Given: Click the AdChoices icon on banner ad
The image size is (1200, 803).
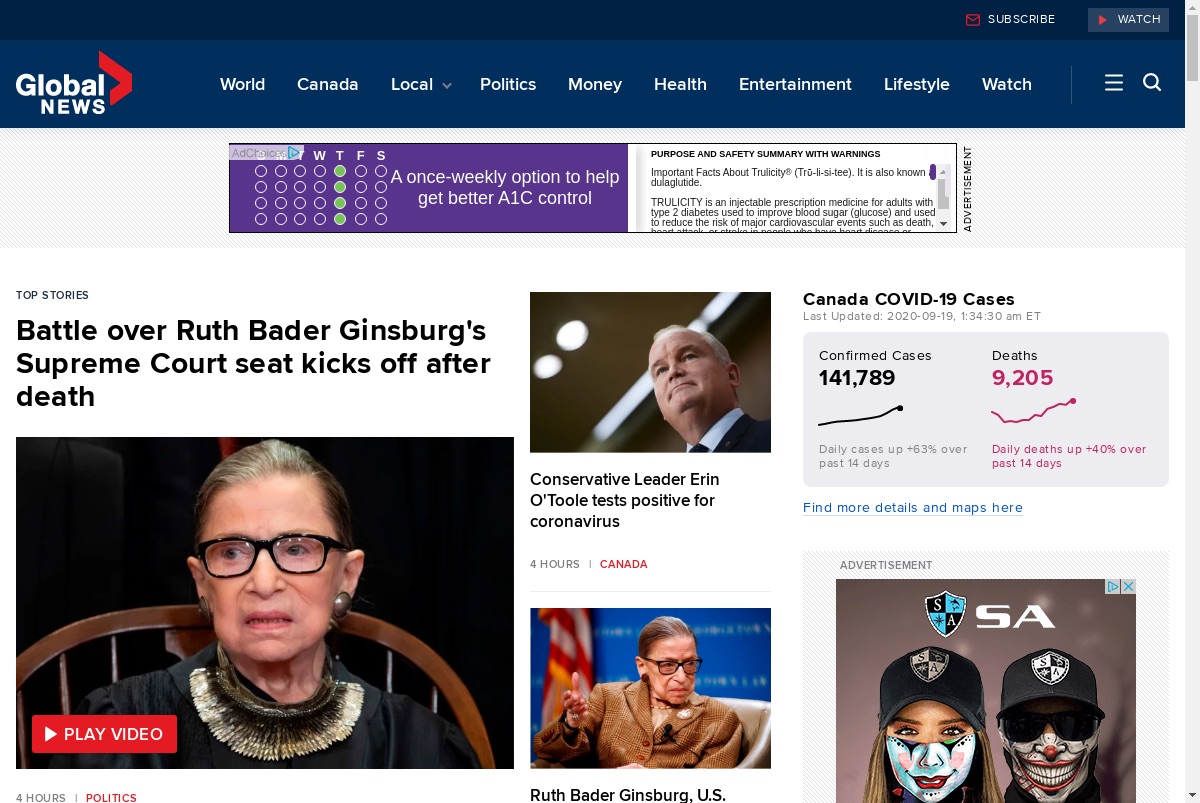Looking at the screenshot, I should [x=294, y=153].
